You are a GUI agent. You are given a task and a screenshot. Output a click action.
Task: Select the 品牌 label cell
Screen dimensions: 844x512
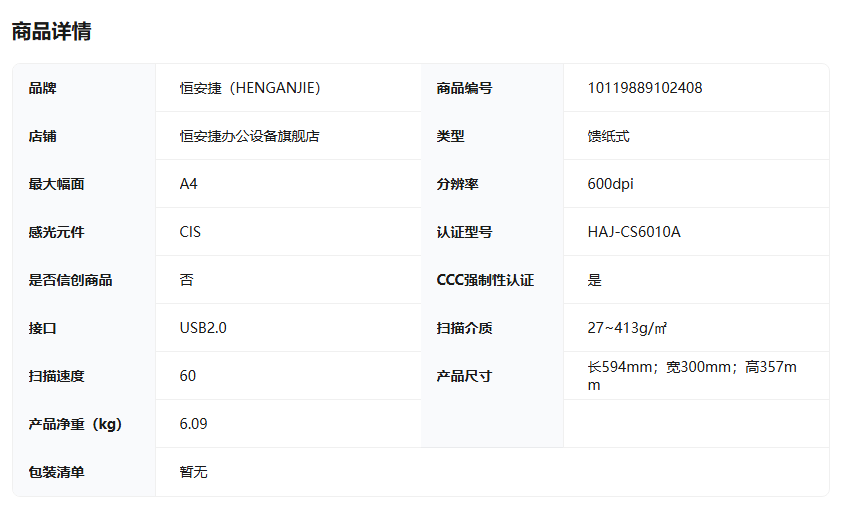43,88
